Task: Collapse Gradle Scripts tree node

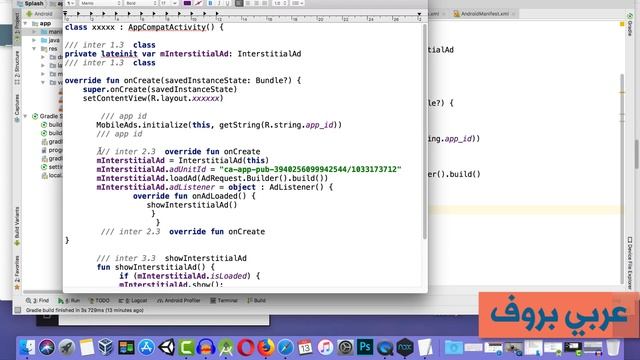Action: (x=26, y=116)
